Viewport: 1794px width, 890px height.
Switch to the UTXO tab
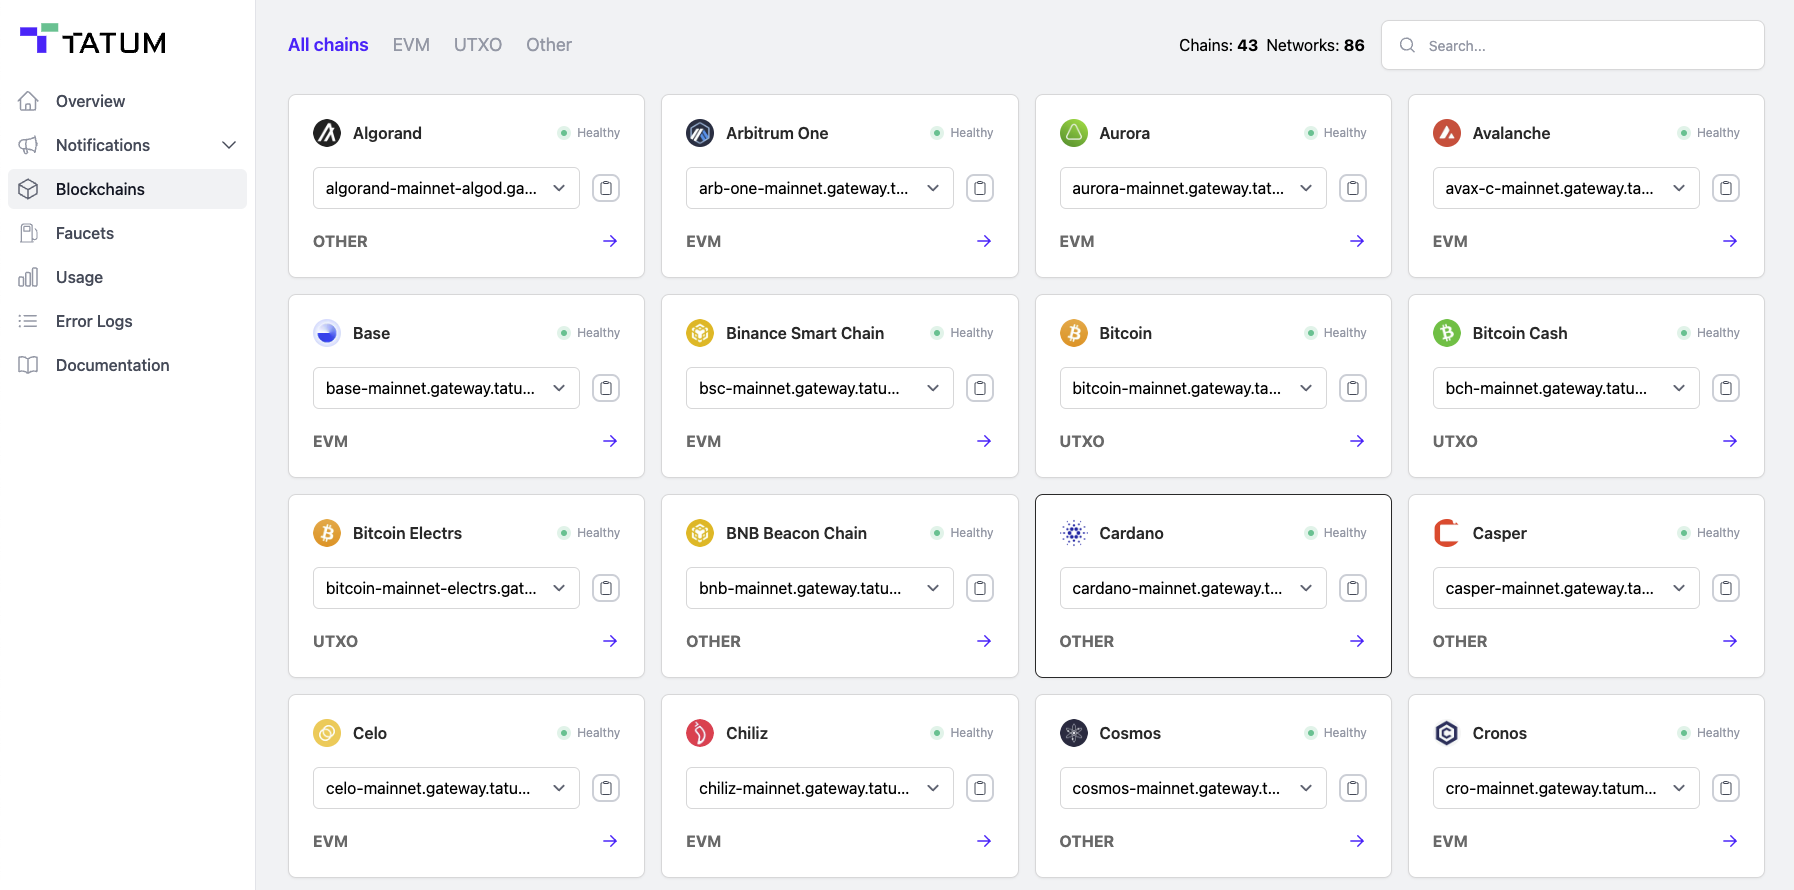click(x=478, y=45)
